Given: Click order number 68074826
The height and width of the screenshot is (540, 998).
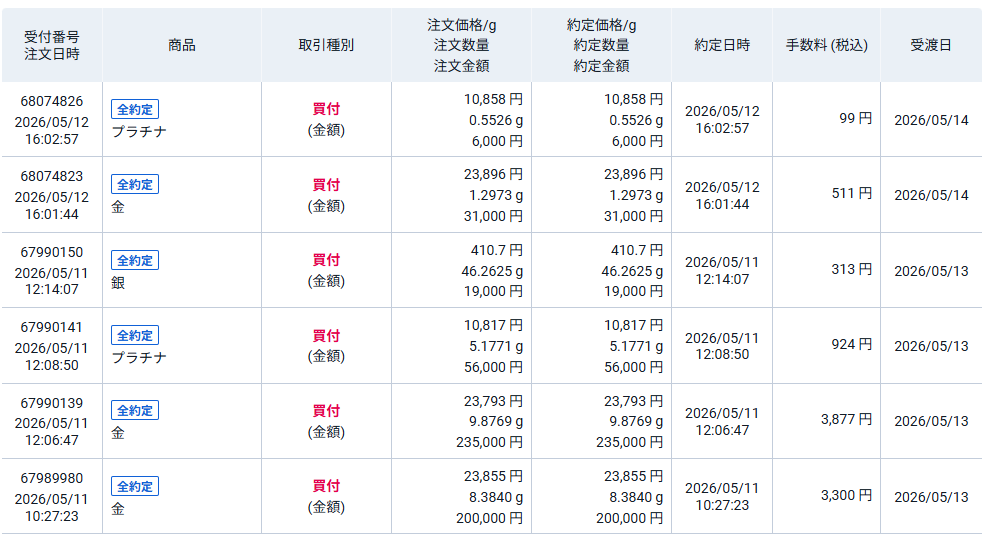Looking at the screenshot, I should click(52, 101).
